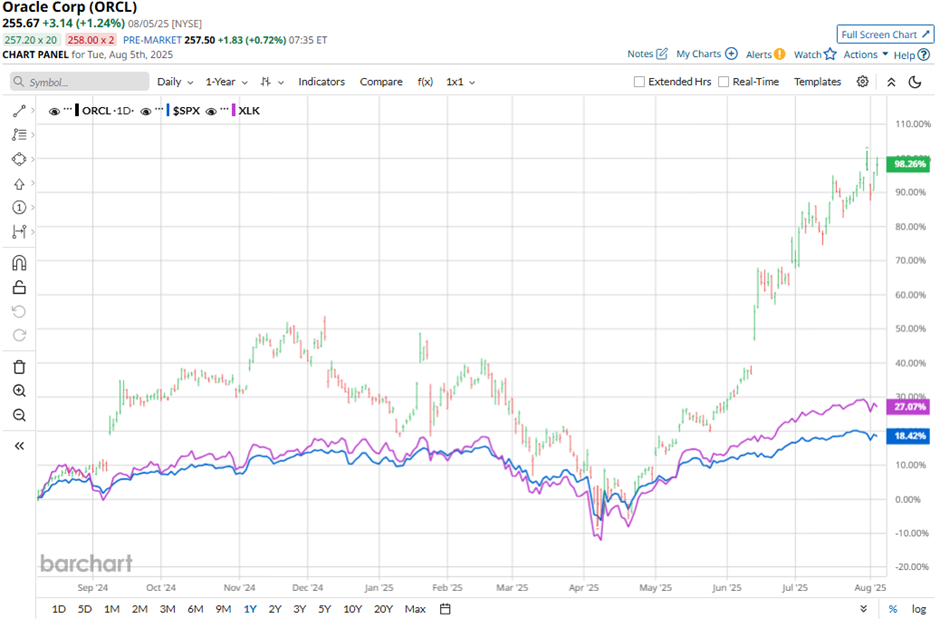Screen dimensions: 940x619
Task: Expand the bottom panel double chevron
Action: (x=863, y=609)
